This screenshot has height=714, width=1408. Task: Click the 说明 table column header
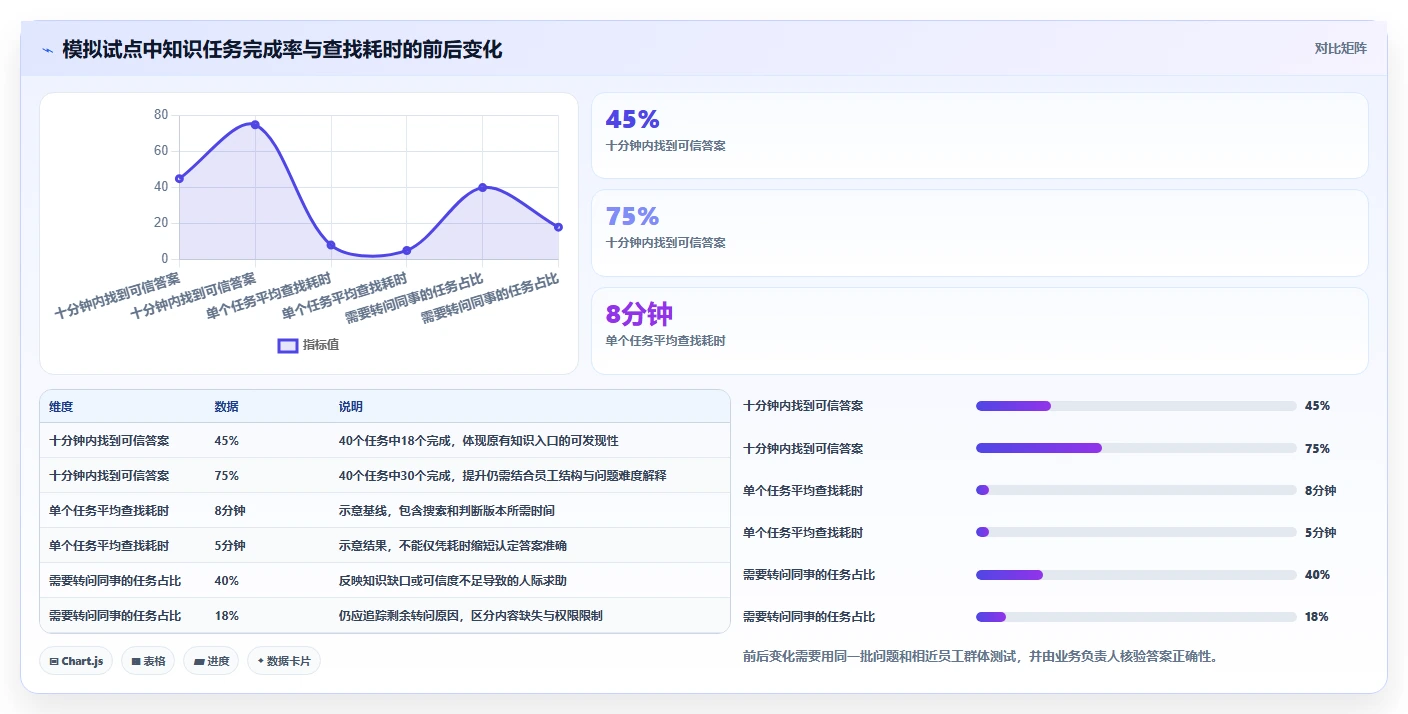click(x=351, y=407)
